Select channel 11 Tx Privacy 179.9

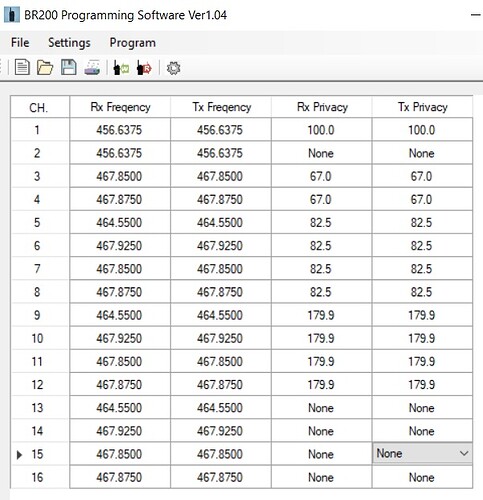click(422, 361)
